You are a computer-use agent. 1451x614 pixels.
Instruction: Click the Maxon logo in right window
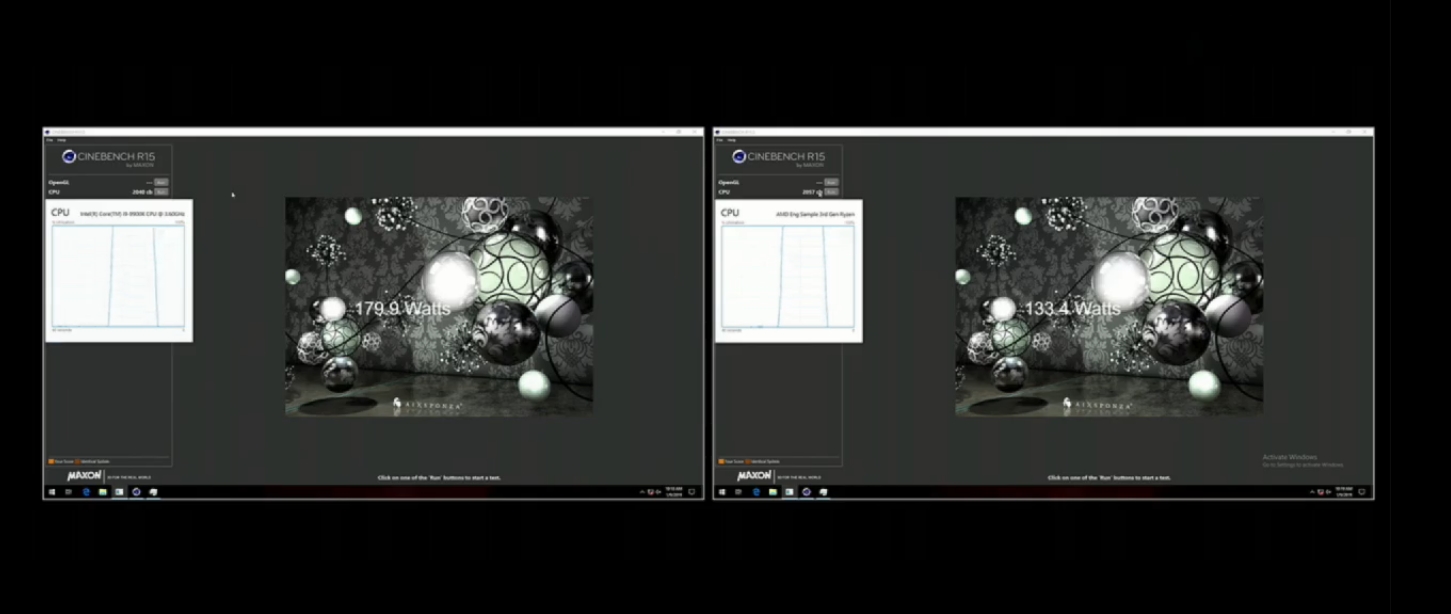coord(754,476)
